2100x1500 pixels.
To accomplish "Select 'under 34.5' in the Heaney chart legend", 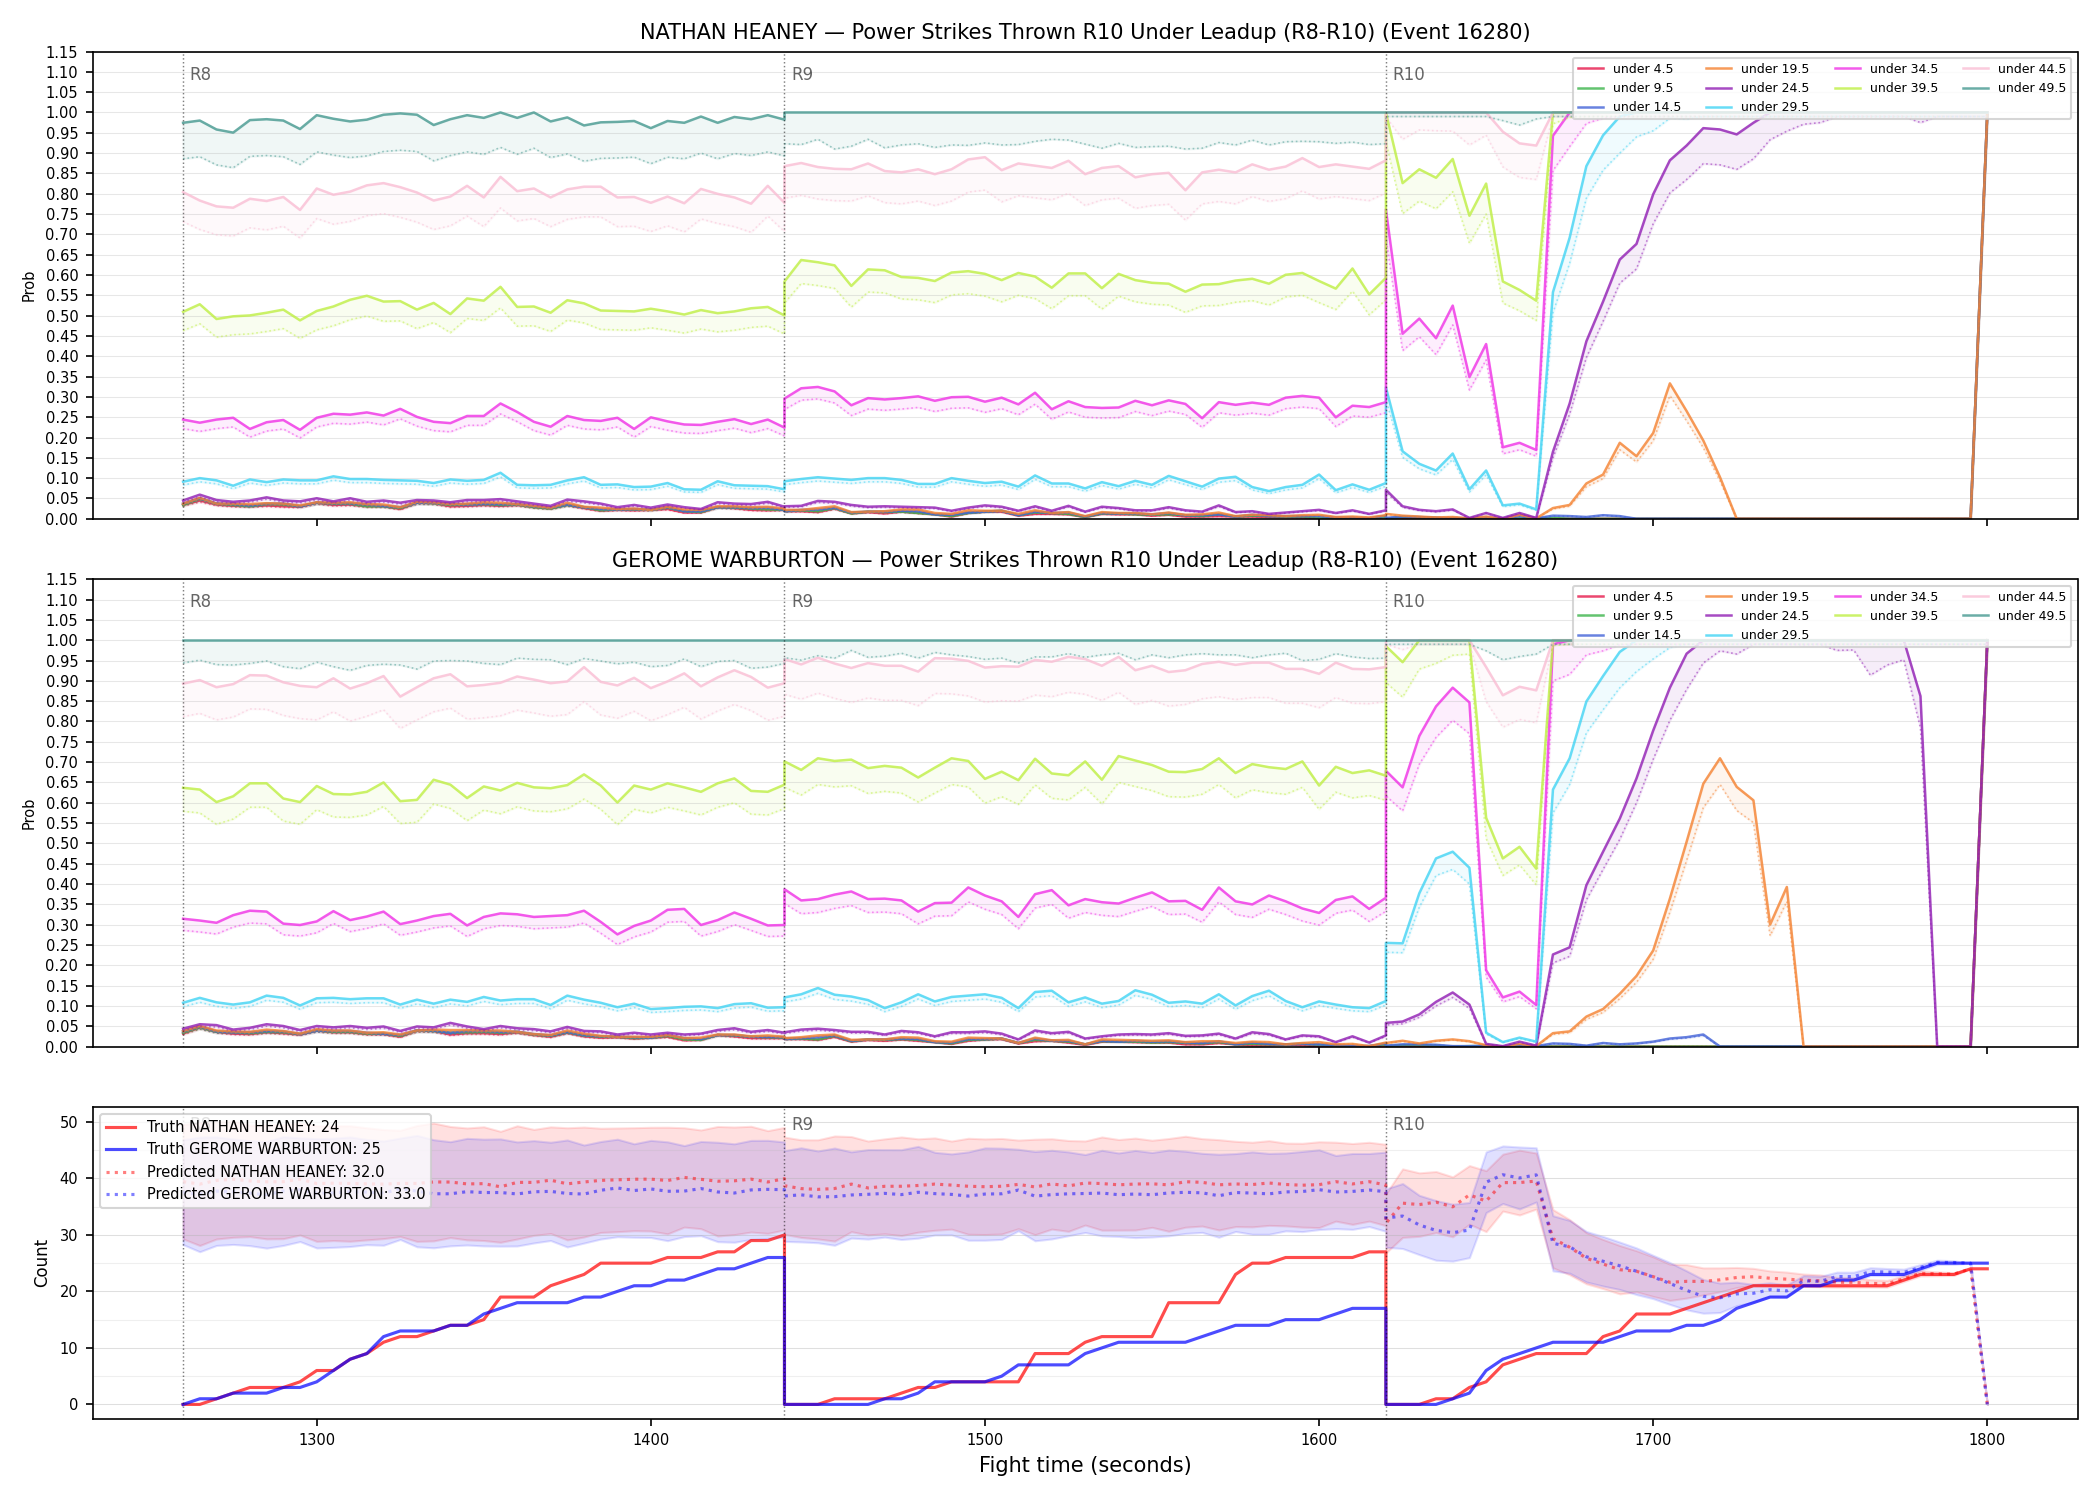I will 1904,69.
